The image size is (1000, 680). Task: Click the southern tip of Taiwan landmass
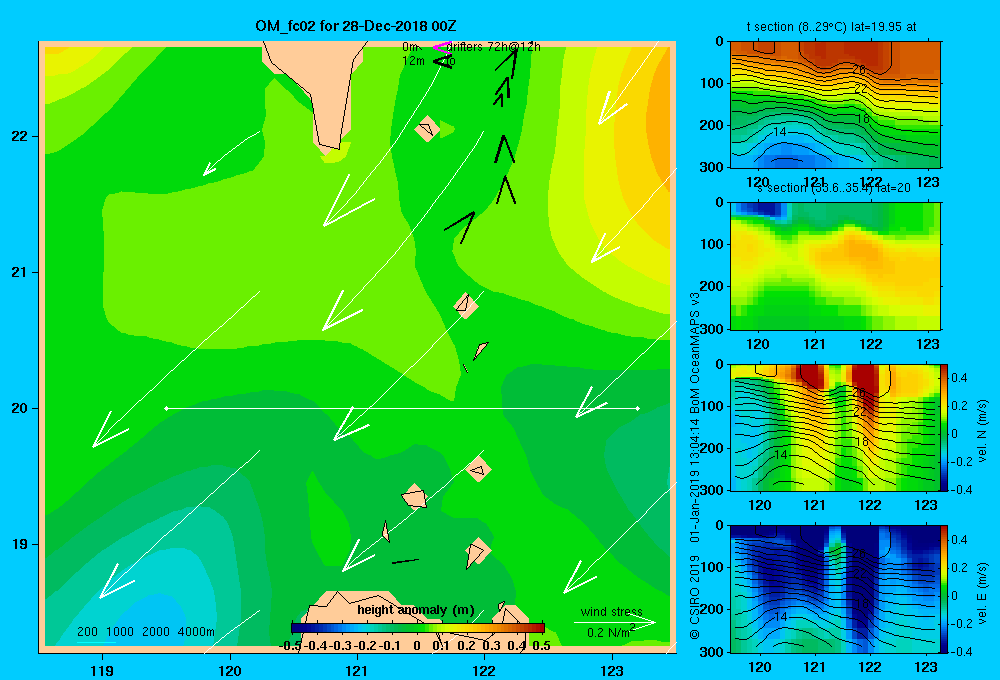tap(330, 148)
